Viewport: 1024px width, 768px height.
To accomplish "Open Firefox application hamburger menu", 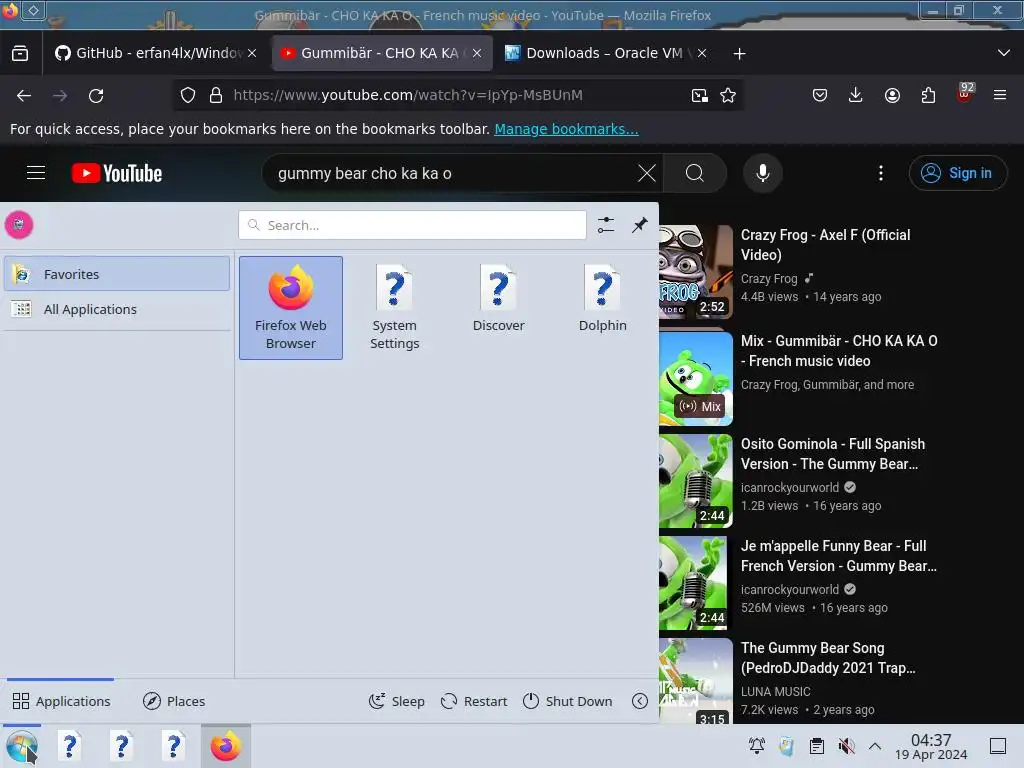I will (1000, 95).
